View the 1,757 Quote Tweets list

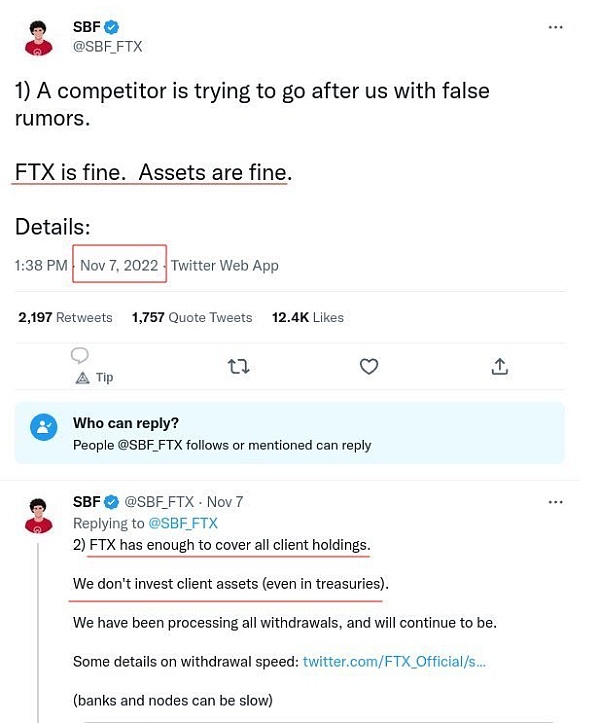click(x=192, y=317)
